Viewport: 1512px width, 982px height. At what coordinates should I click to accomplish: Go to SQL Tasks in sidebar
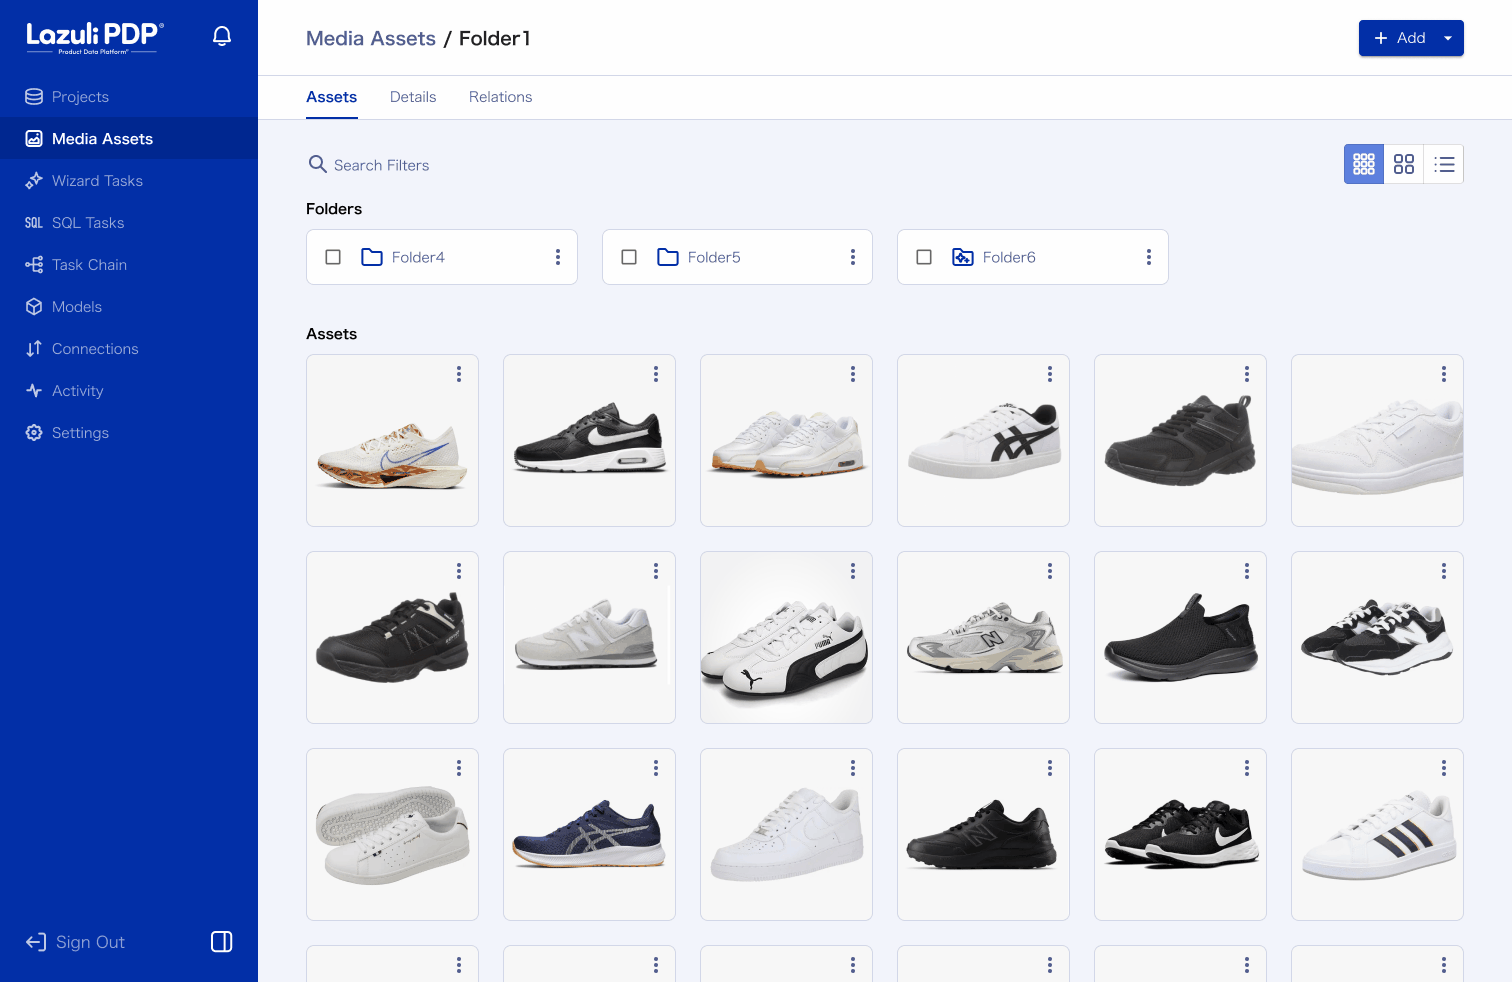[88, 223]
